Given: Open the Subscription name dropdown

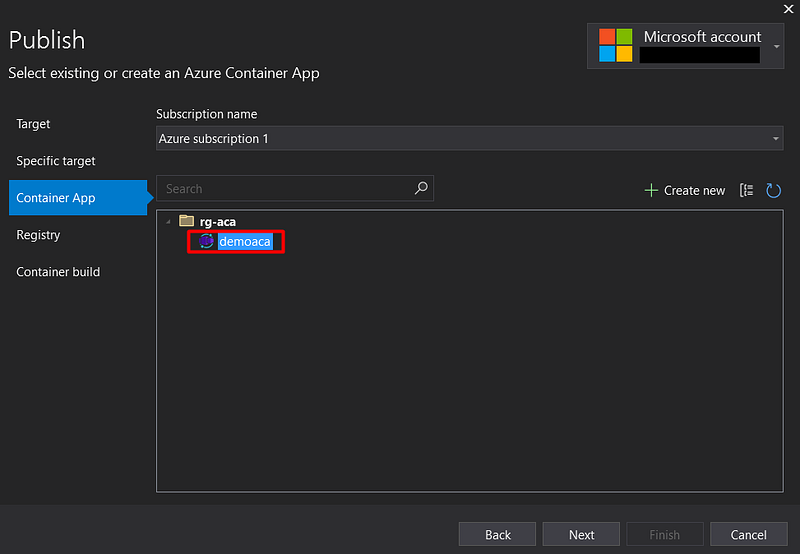Looking at the screenshot, I should [x=469, y=138].
